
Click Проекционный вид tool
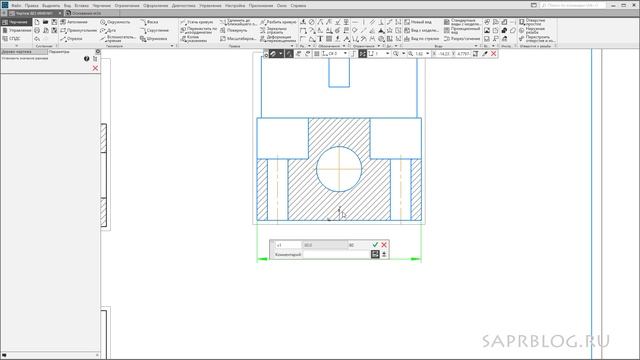[x=462, y=30]
